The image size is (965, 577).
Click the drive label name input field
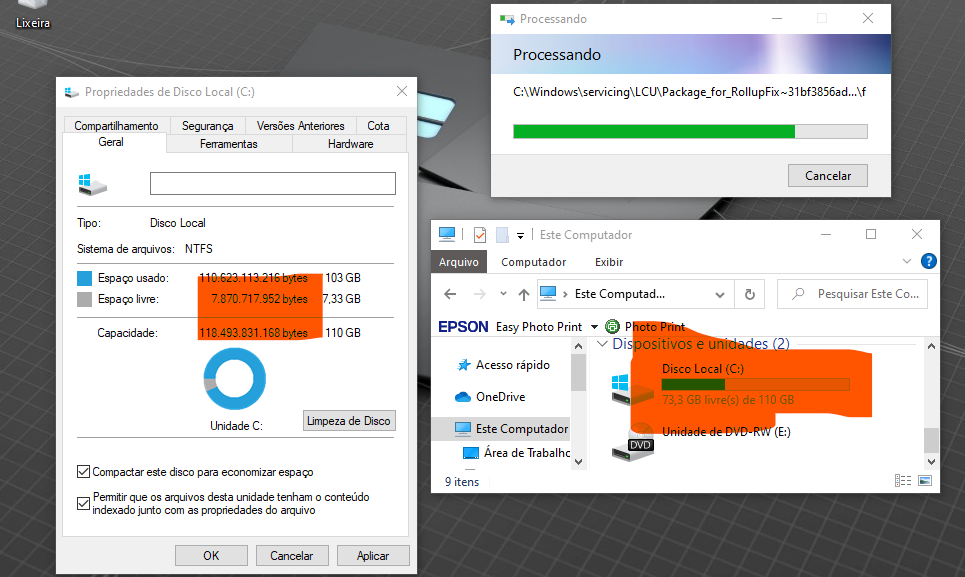(x=273, y=183)
